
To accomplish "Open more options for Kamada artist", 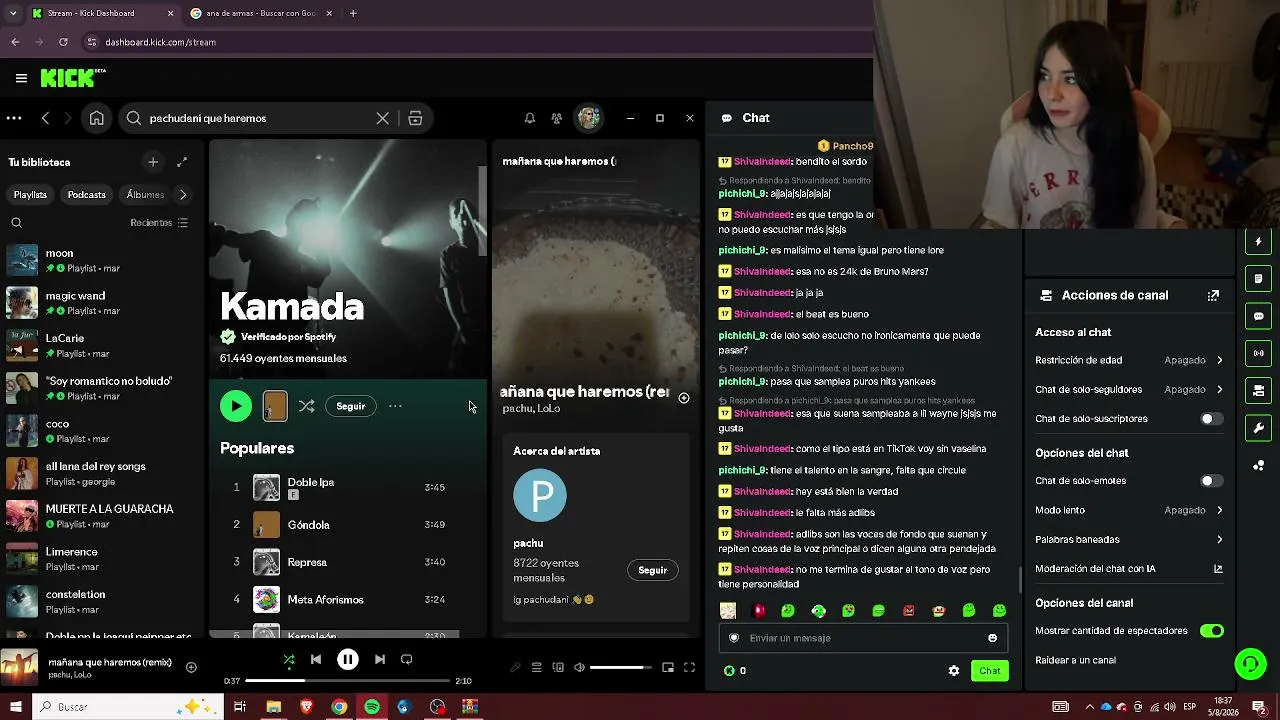I will [395, 406].
